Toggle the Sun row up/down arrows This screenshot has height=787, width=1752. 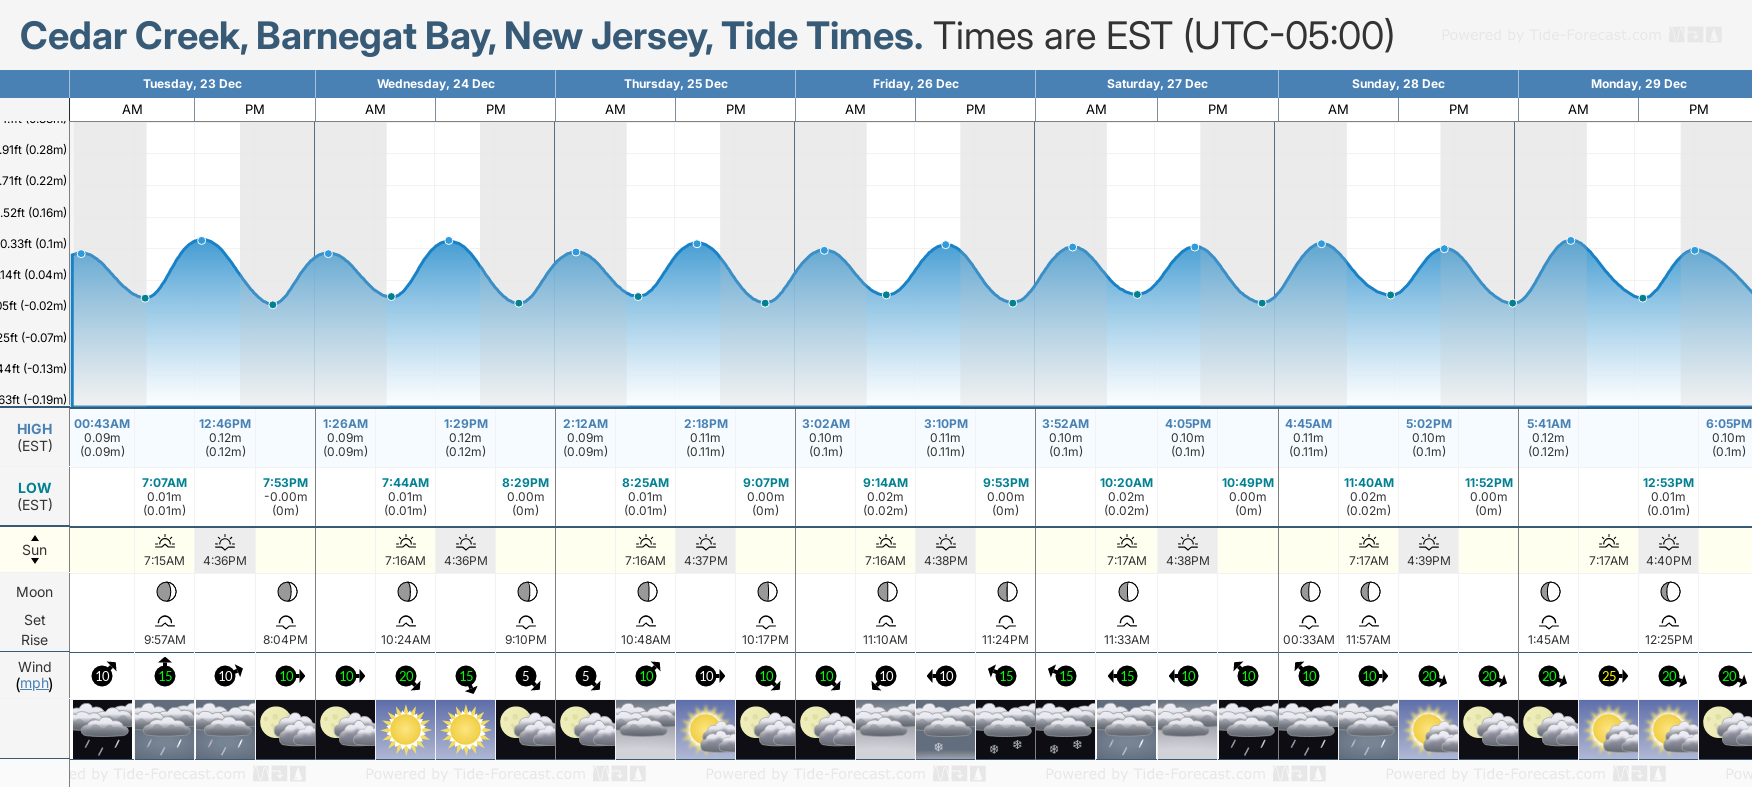[x=35, y=549]
